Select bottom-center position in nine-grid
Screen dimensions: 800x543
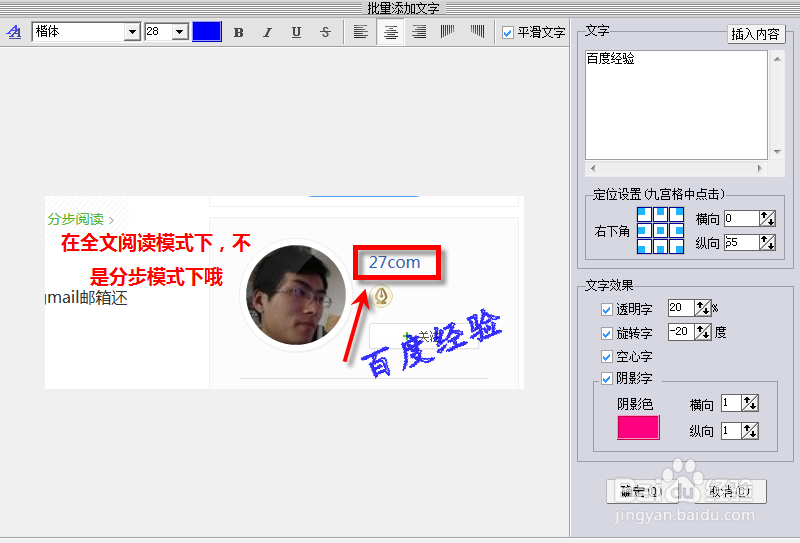point(660,246)
